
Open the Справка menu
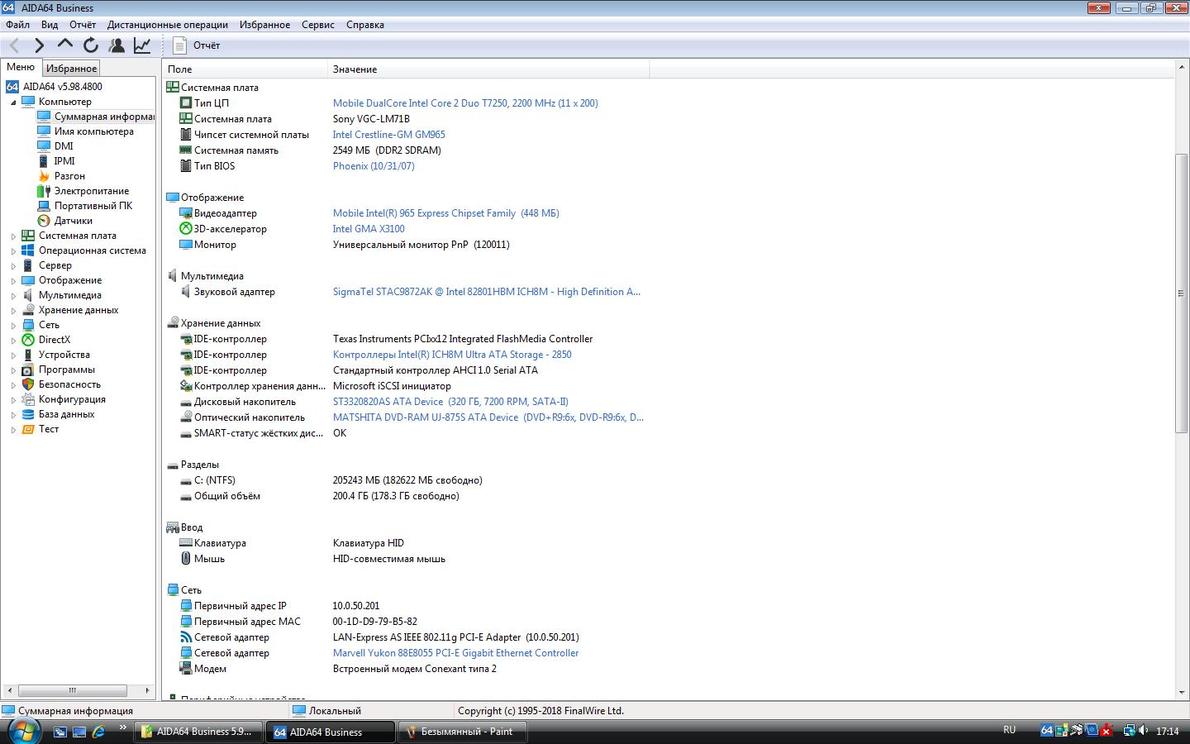[365, 24]
